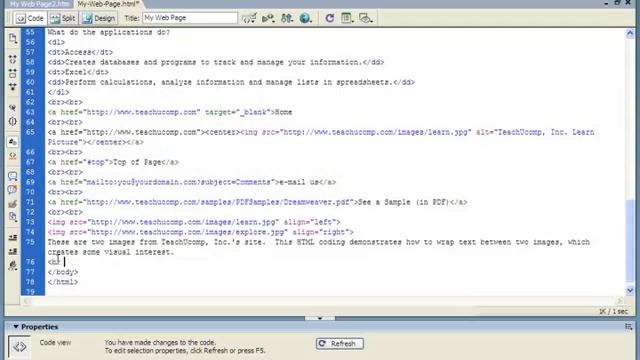
Task: Select the My-Web-Page.html tab
Action: pos(108,4)
